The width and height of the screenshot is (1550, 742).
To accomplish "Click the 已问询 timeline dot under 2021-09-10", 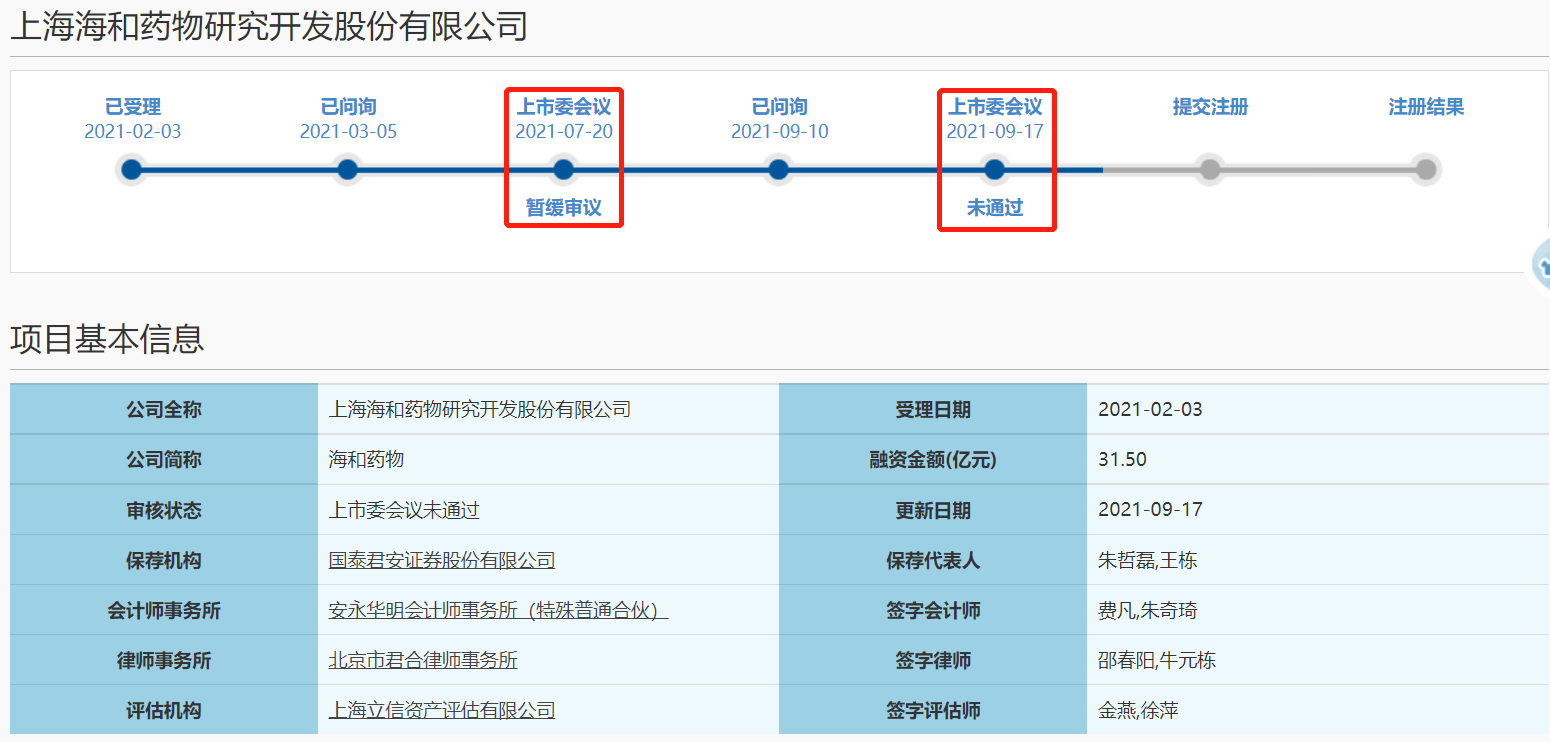I will click(x=779, y=170).
